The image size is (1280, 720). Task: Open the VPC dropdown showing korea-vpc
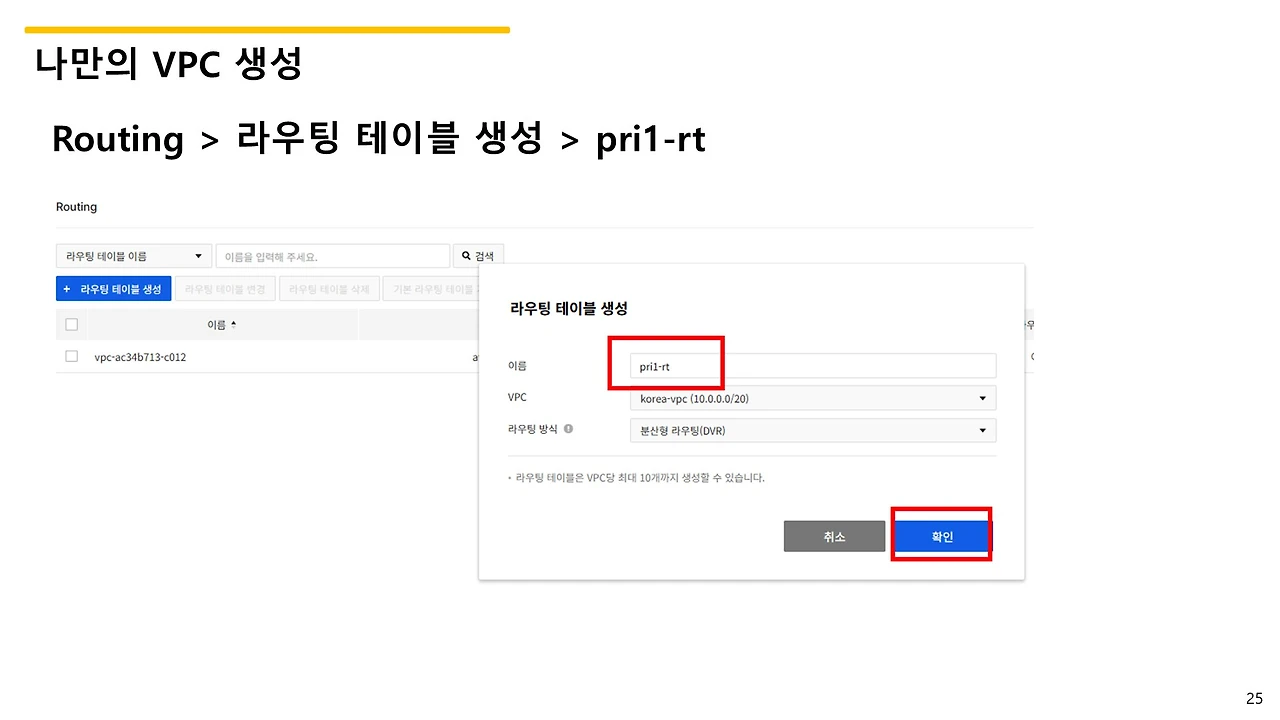pos(812,398)
